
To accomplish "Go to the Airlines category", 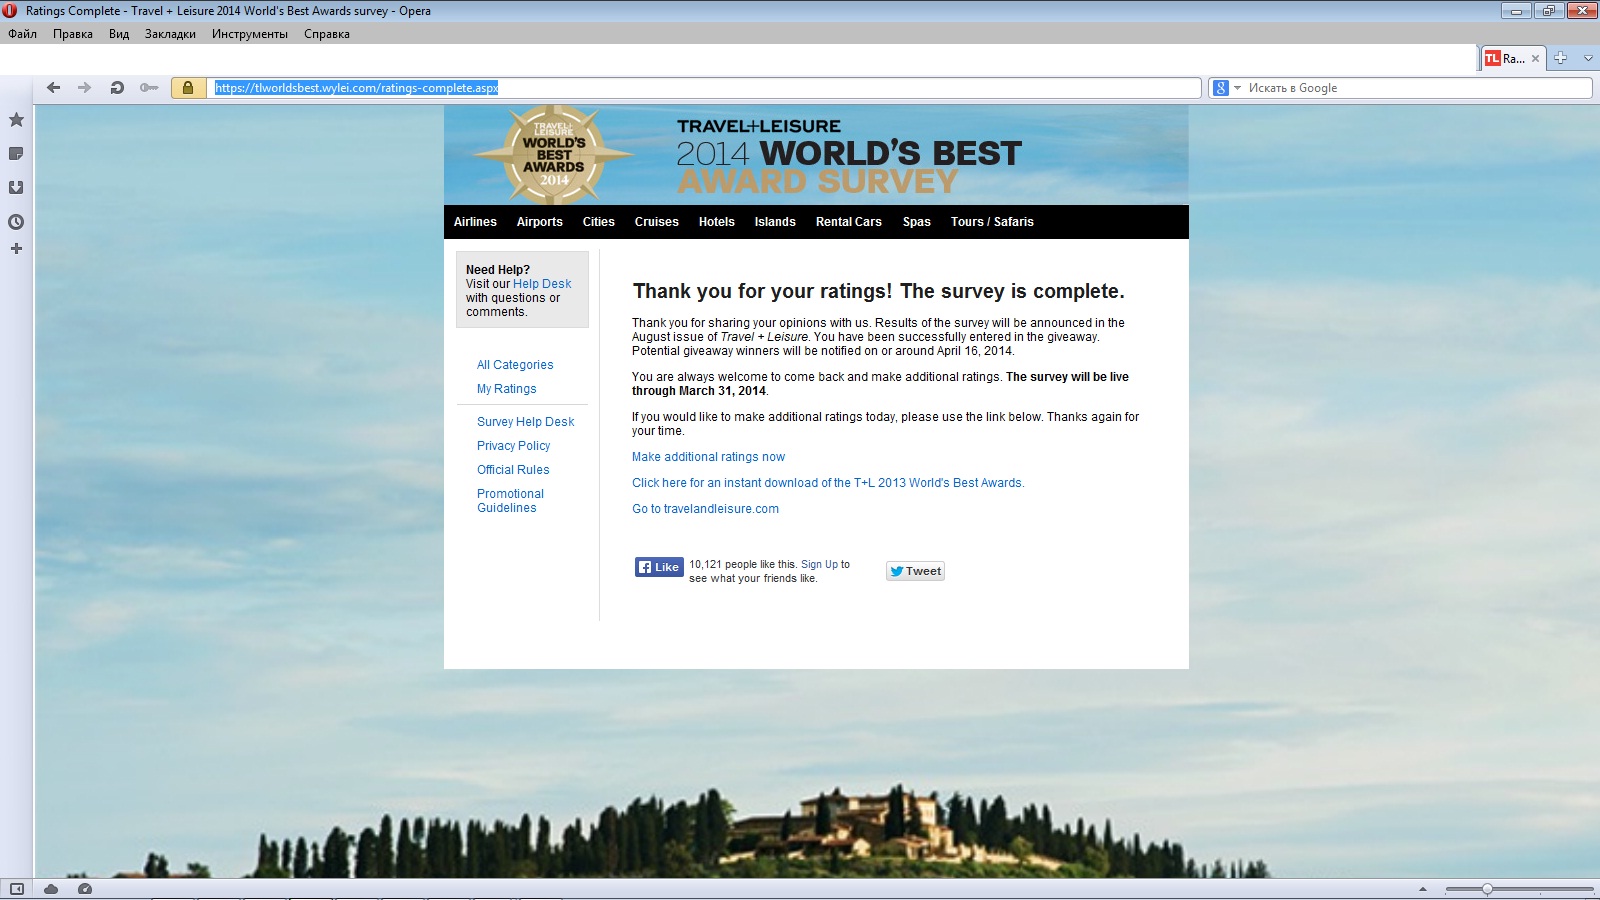I will tap(475, 222).
